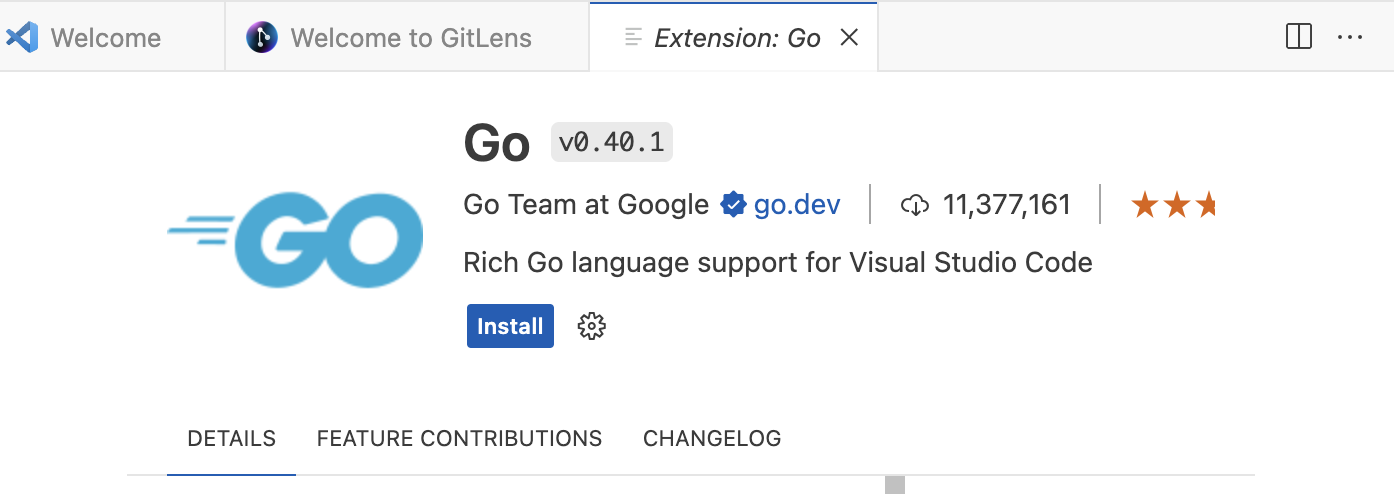This screenshot has width=1394, height=494.
Task: Click the Extension: Go tab file icon
Action: [x=632, y=38]
